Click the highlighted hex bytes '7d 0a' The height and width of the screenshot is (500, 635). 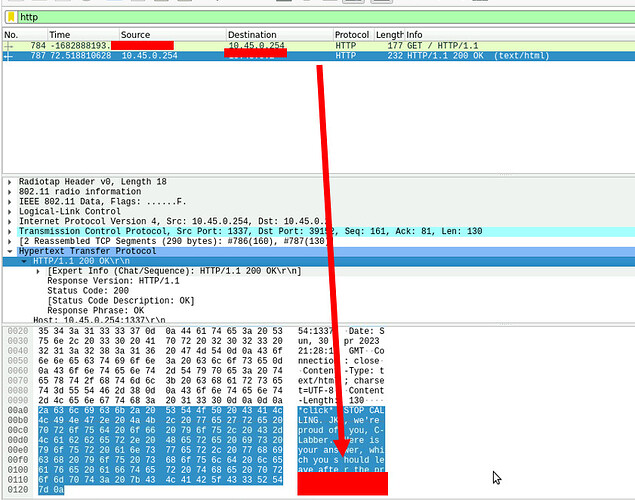point(51,490)
